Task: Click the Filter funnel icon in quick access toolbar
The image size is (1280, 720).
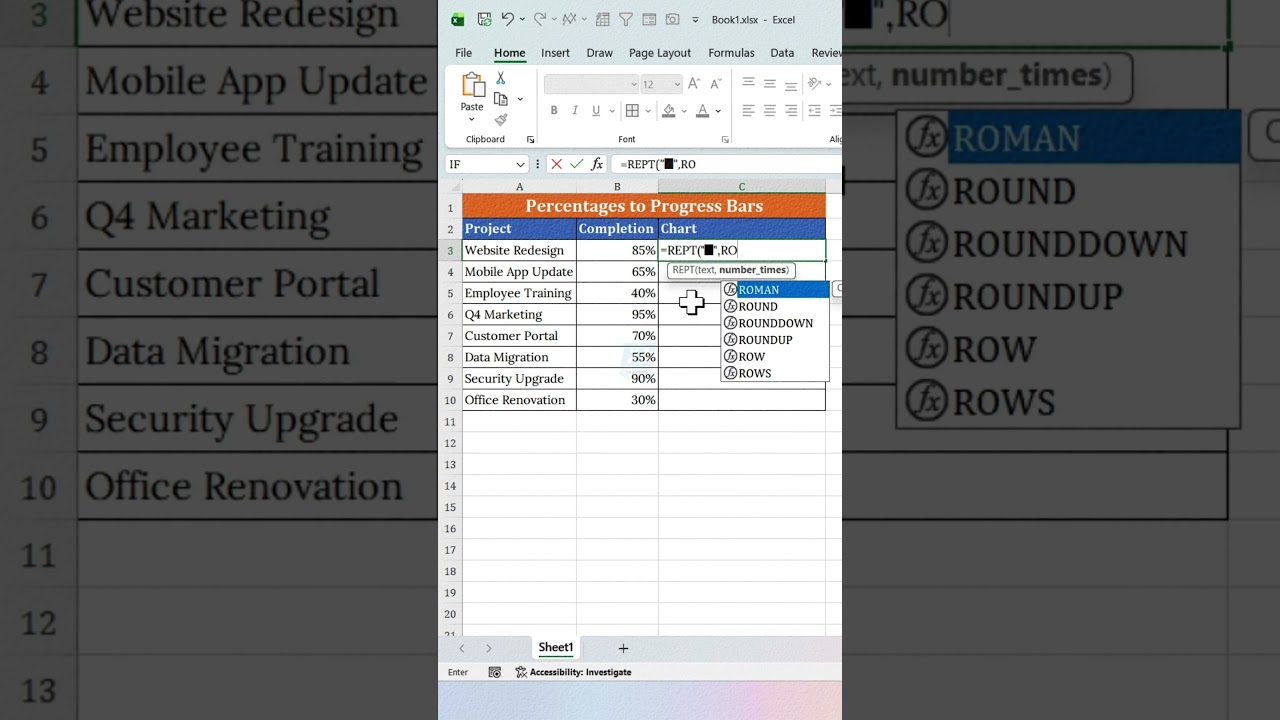Action: pos(625,19)
